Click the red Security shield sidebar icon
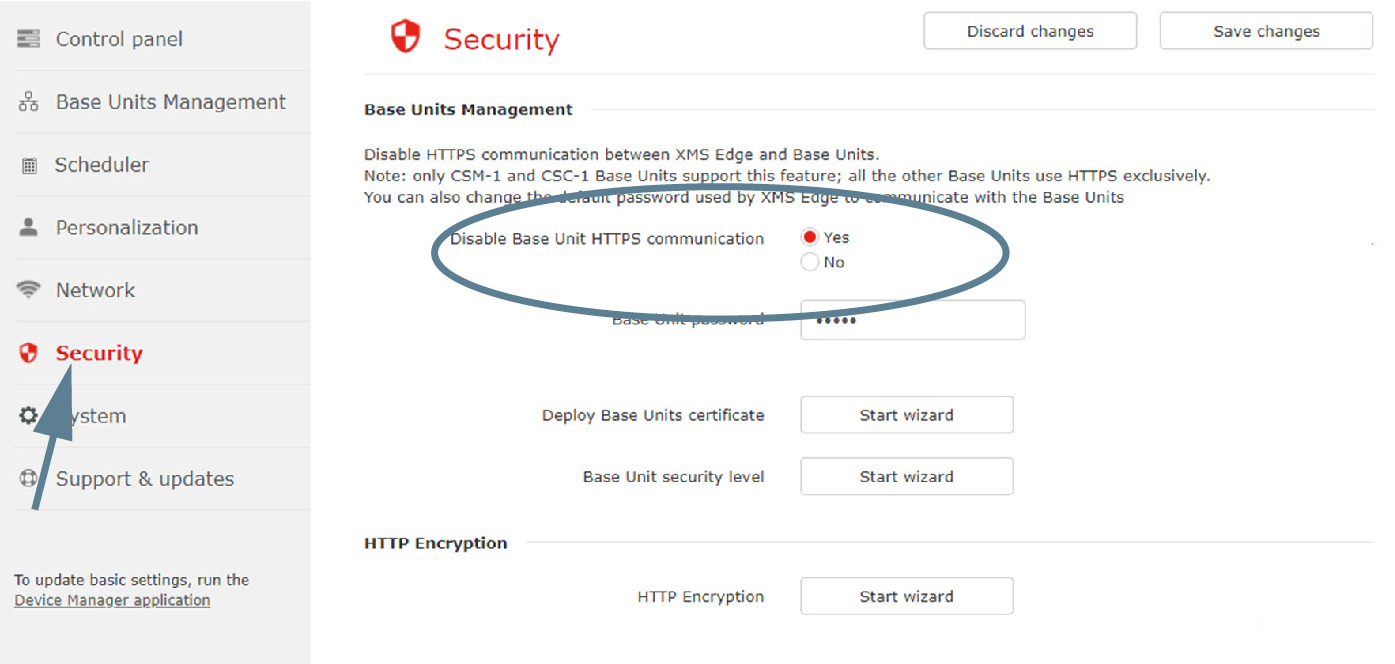This screenshot has height=664, width=1395. [29, 353]
